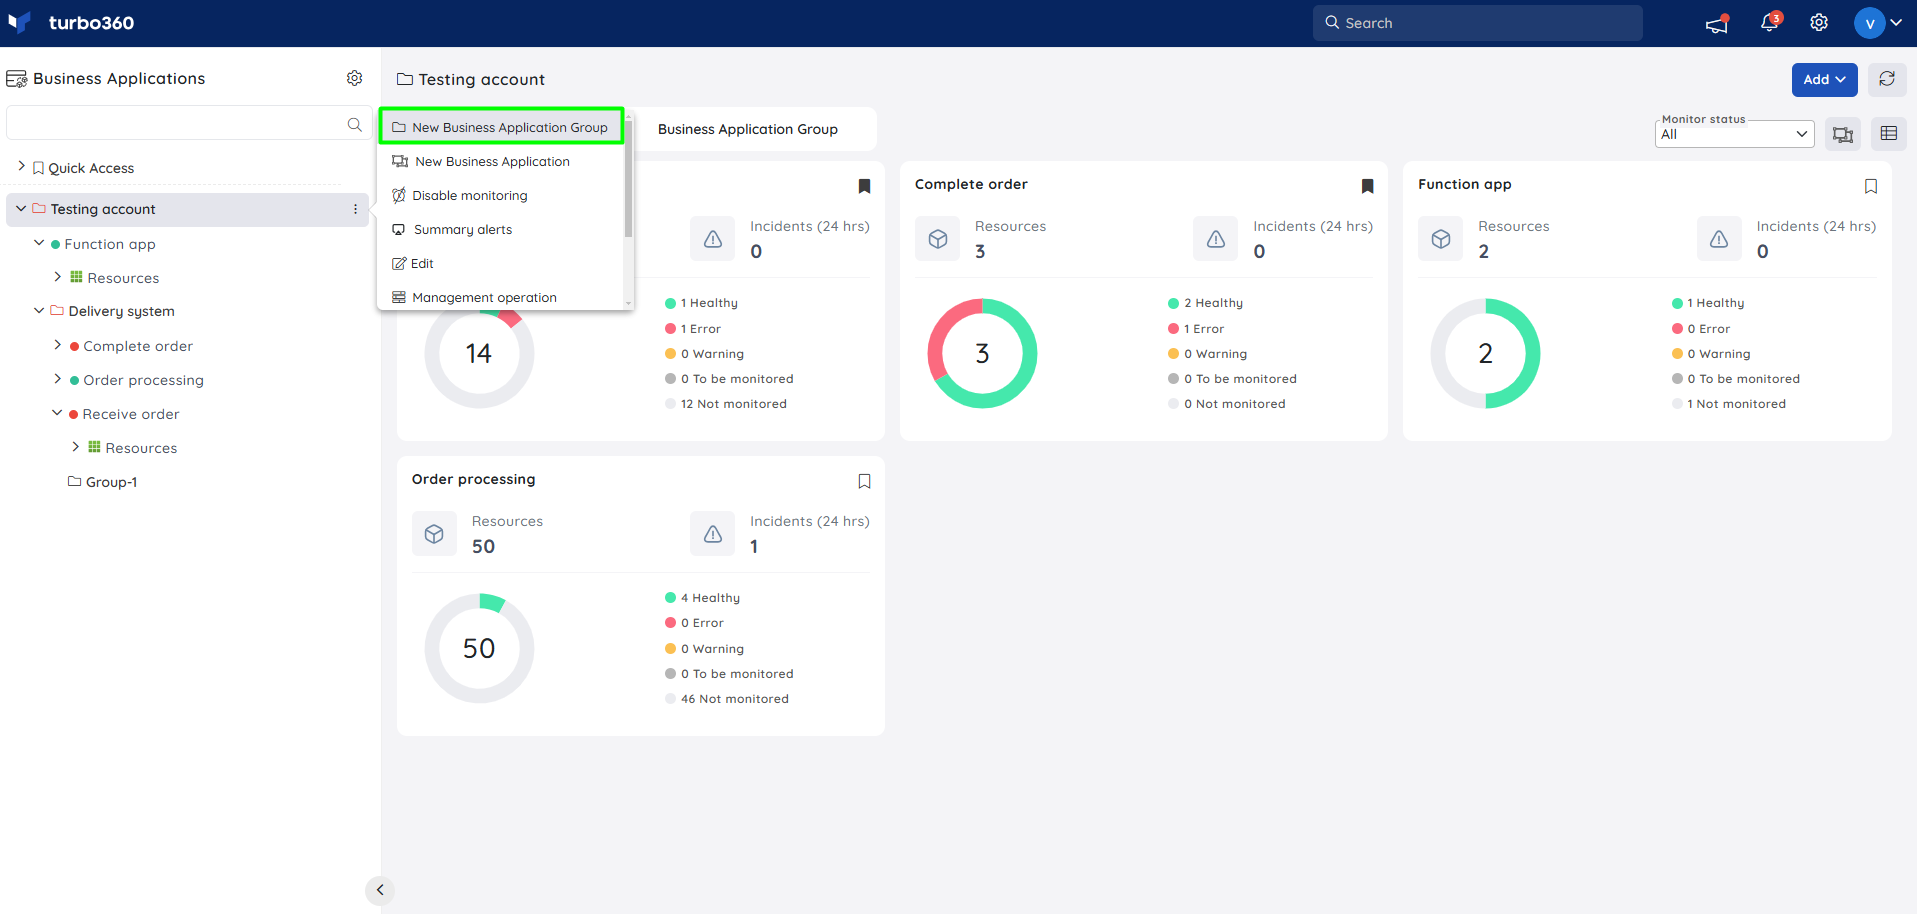Viewport: 1917px width, 914px height.
Task: Click the top Search field
Action: [x=1477, y=23]
